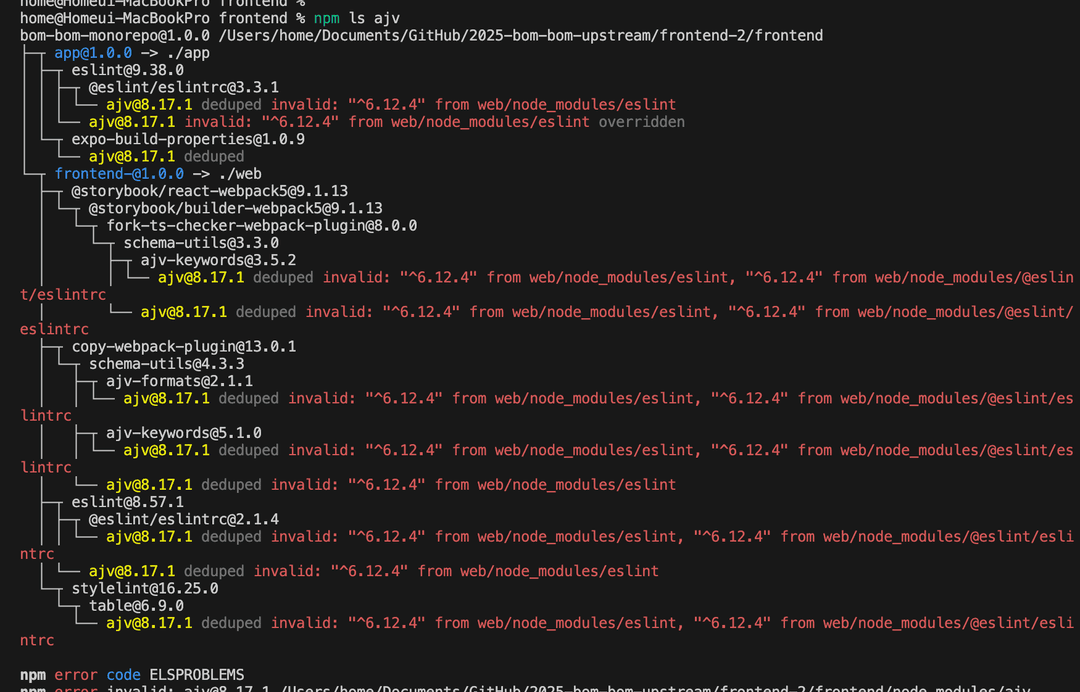Click 'ajv@8.17.1' on the overridden line
Image resolution: width=1080 pixels, height=692 pixels.
132,122
